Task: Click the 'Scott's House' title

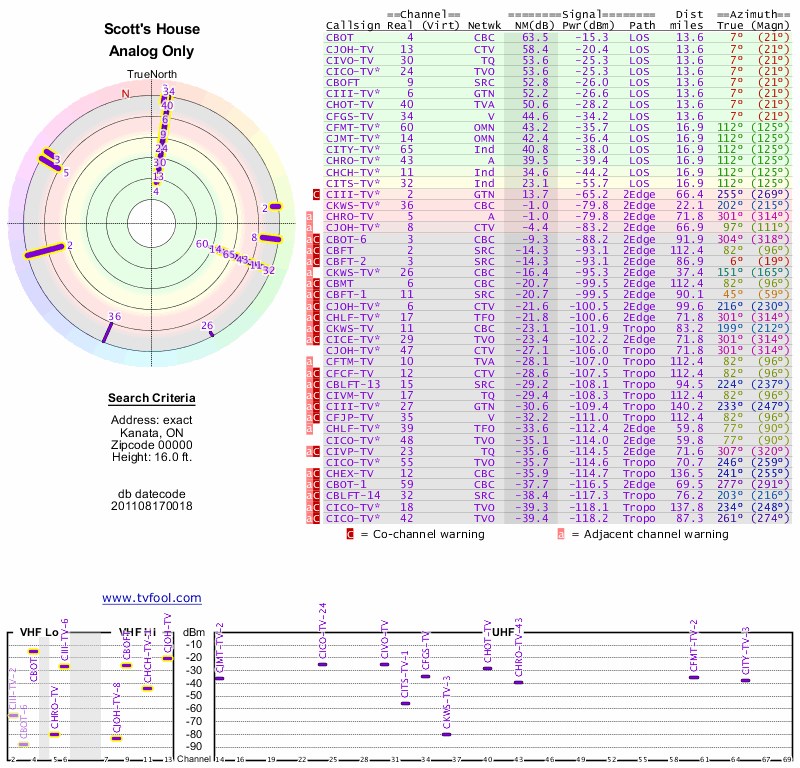Action: point(152,29)
